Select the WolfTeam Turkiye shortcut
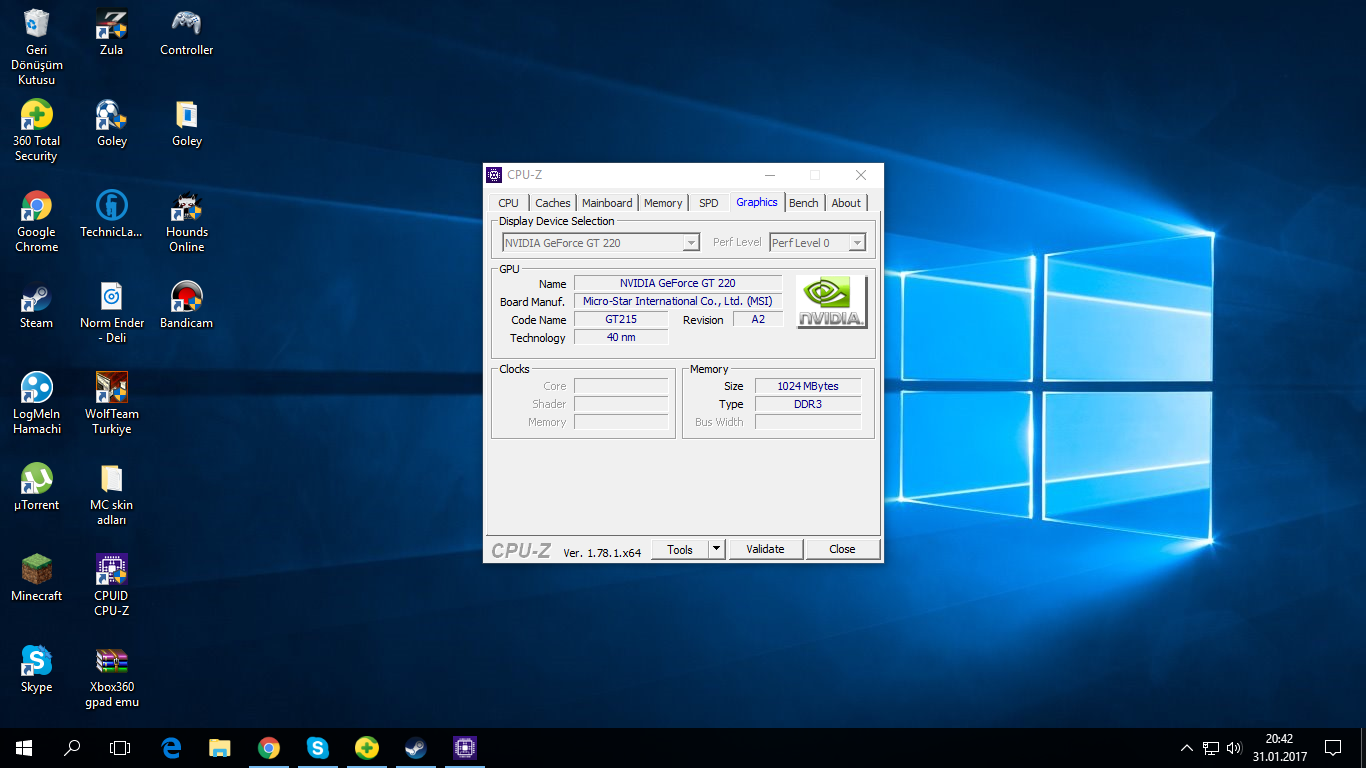 point(111,404)
